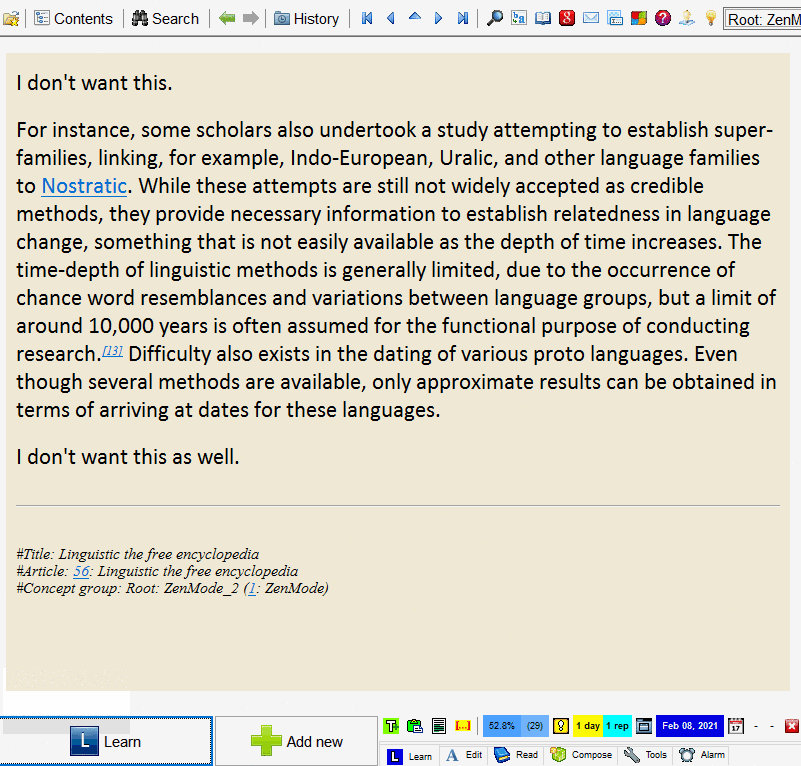Click the light bulb icon in toolbar
The height and width of the screenshot is (766, 801).
(711, 18)
